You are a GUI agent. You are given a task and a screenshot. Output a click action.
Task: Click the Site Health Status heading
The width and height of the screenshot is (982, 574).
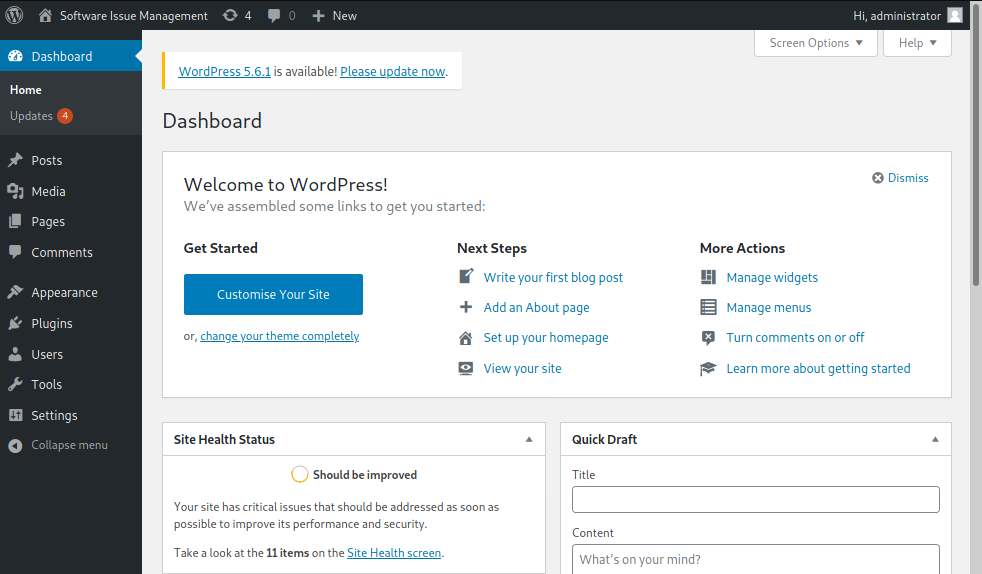pos(224,439)
